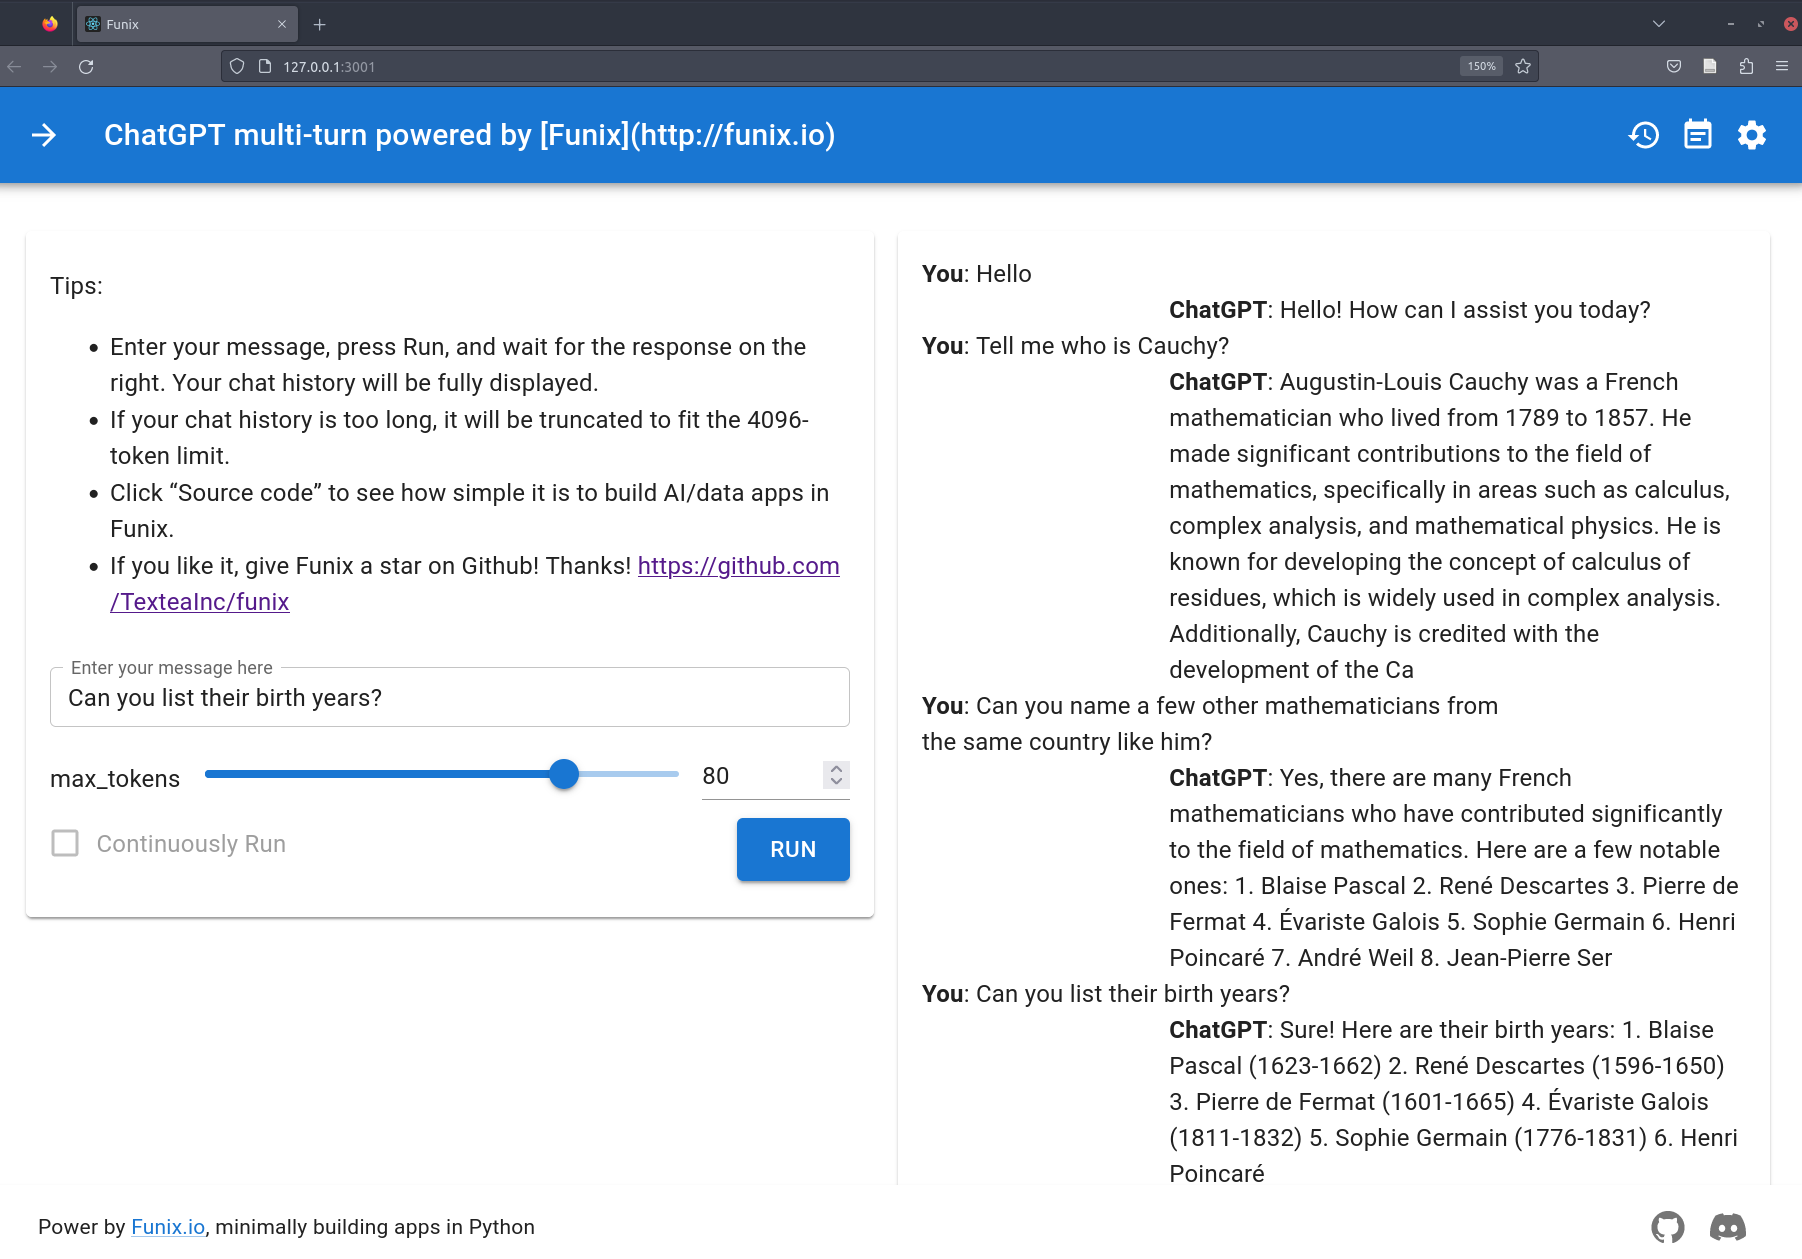1802x1259 pixels.
Task: Open the sidebar with the arrow icon
Action: point(44,135)
